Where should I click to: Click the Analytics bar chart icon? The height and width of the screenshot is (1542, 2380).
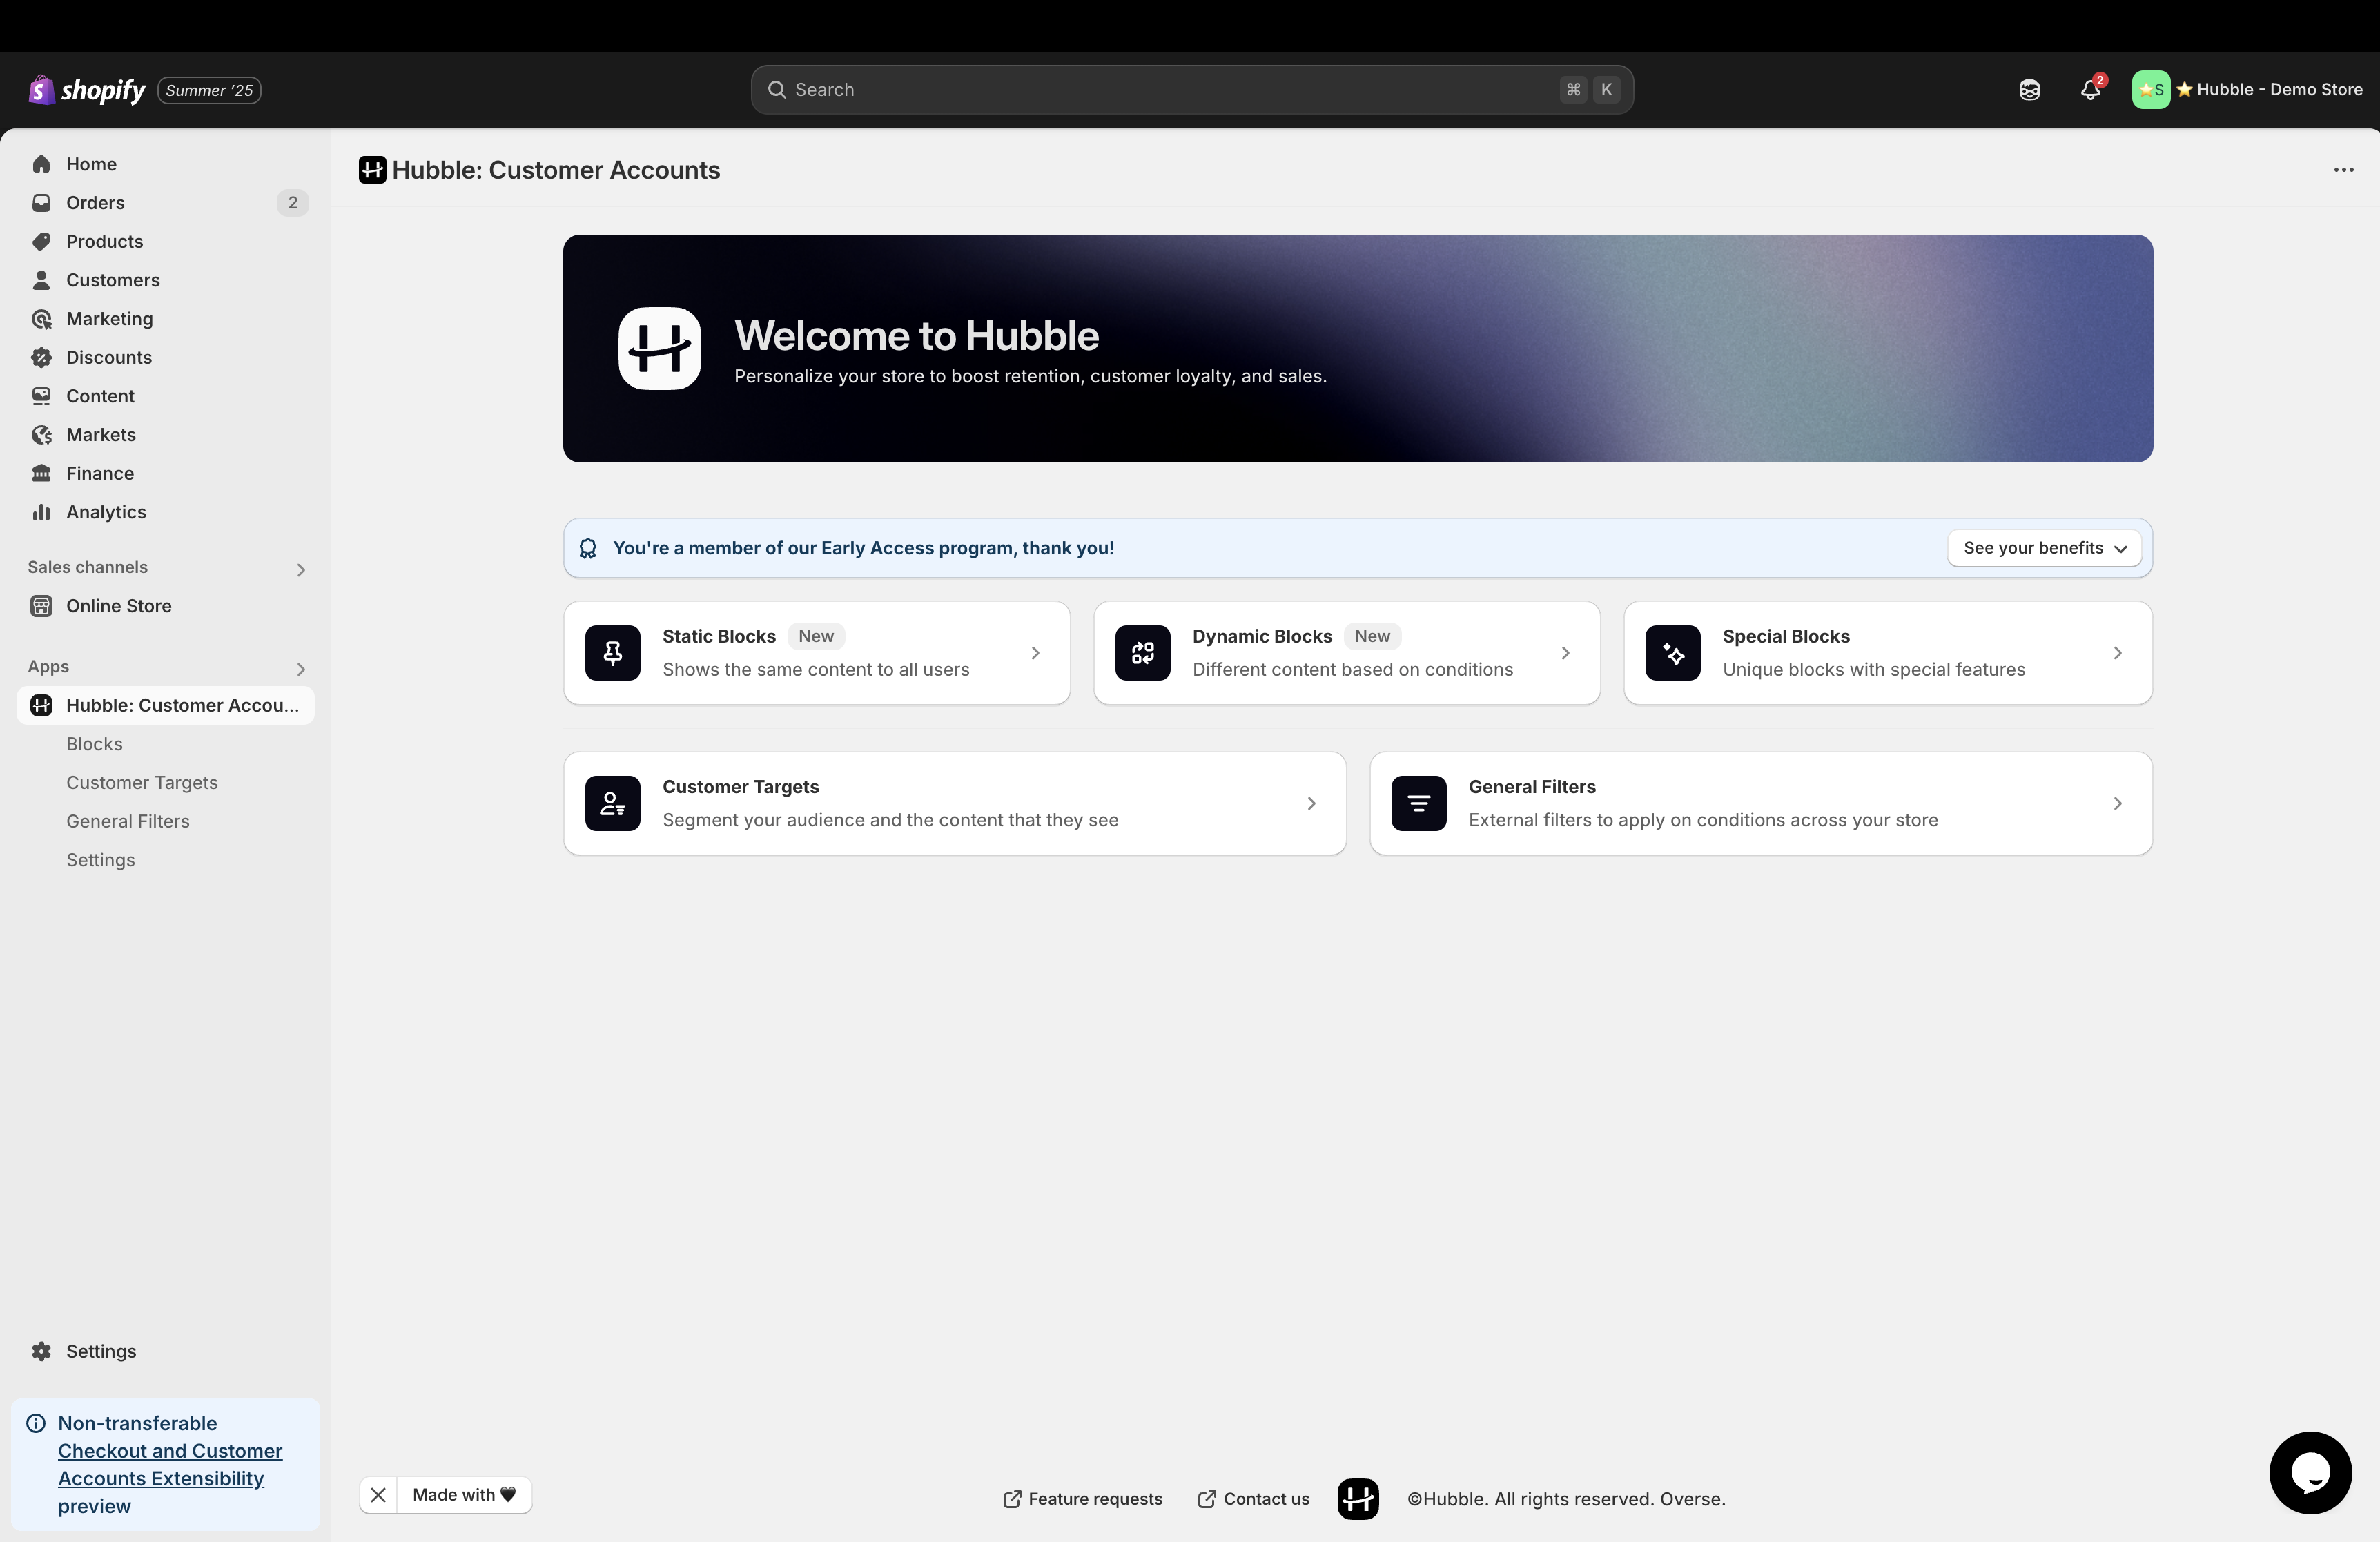click(x=41, y=512)
